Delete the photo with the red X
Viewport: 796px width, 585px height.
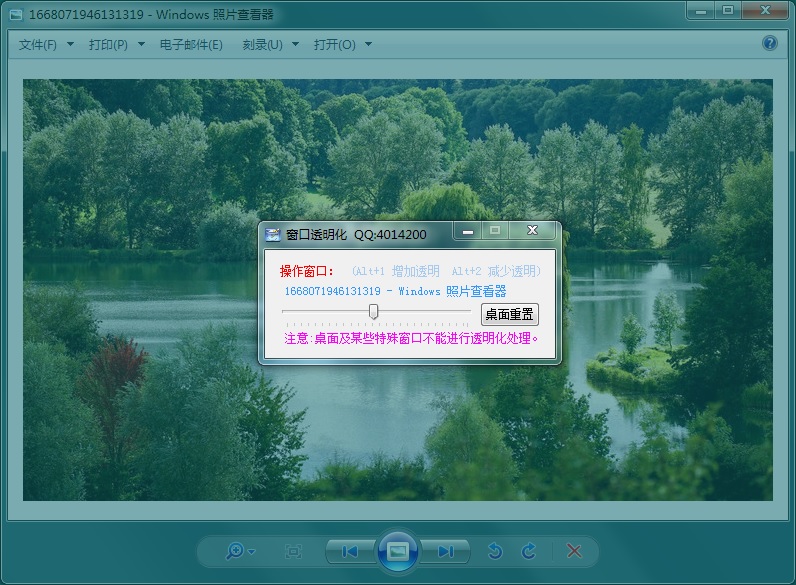(574, 551)
